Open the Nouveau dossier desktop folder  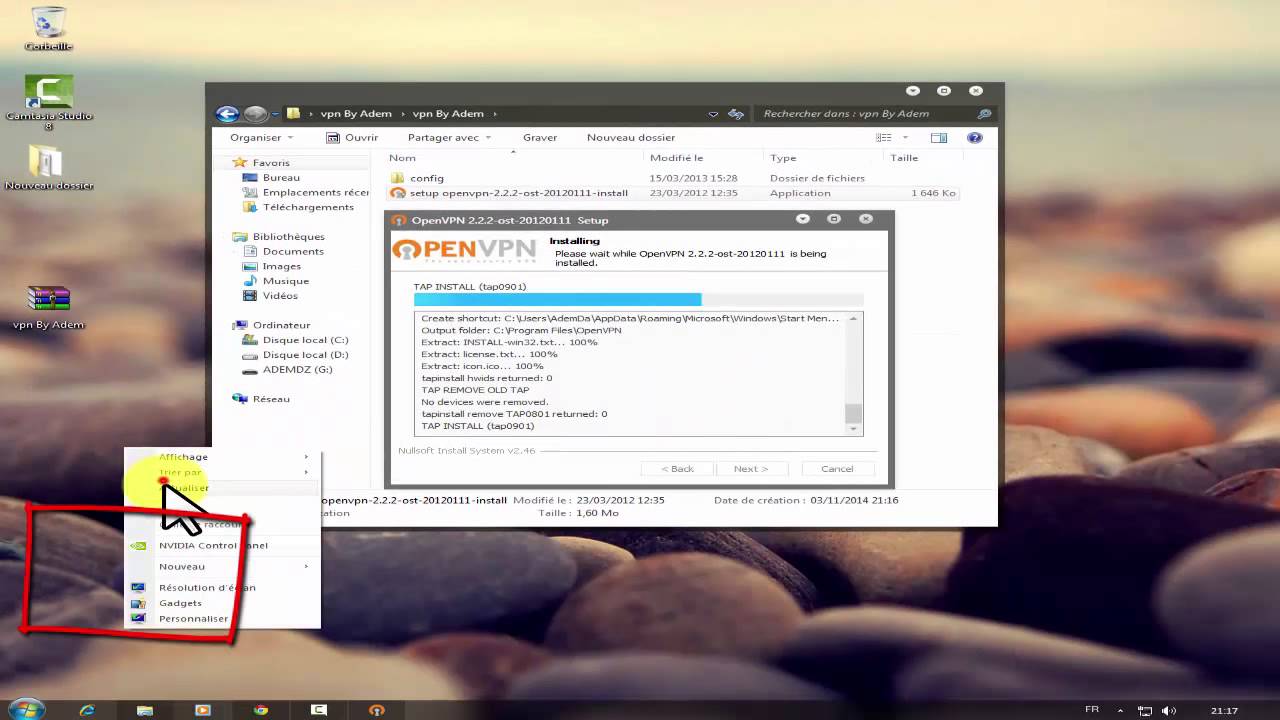point(48,167)
